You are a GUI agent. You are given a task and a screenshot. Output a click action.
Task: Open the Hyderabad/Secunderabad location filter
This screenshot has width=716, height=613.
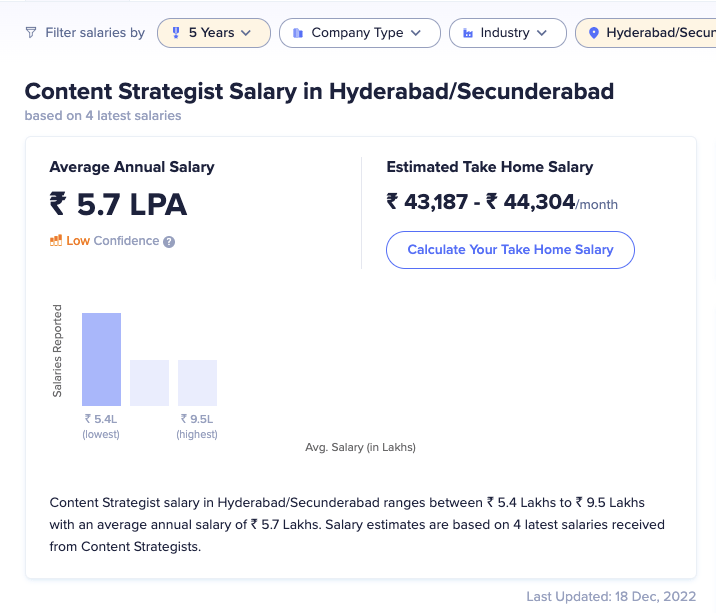(x=646, y=33)
